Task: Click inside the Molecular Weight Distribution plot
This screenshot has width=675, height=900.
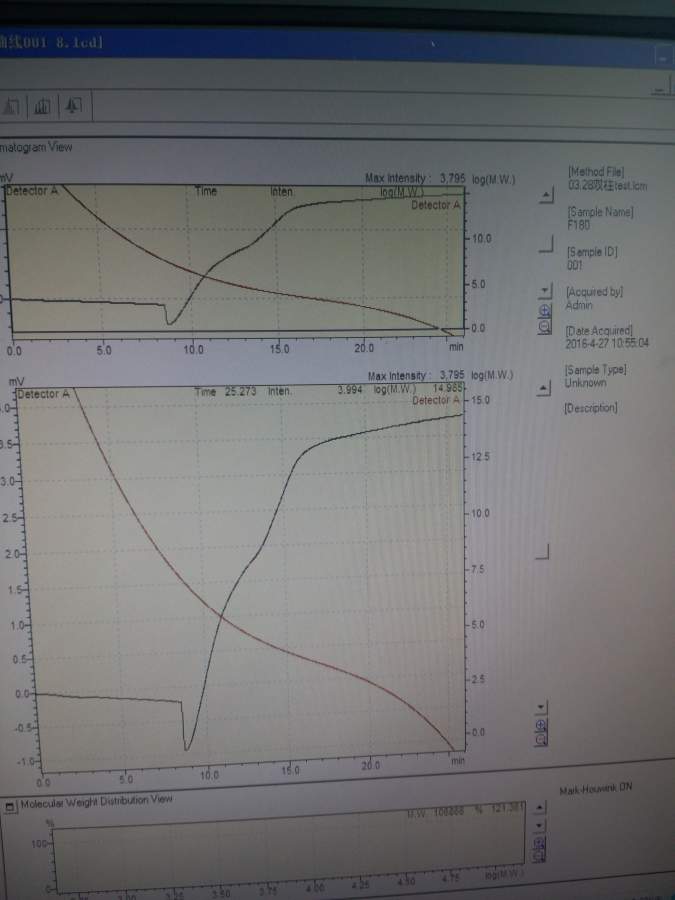Action: click(x=287, y=849)
